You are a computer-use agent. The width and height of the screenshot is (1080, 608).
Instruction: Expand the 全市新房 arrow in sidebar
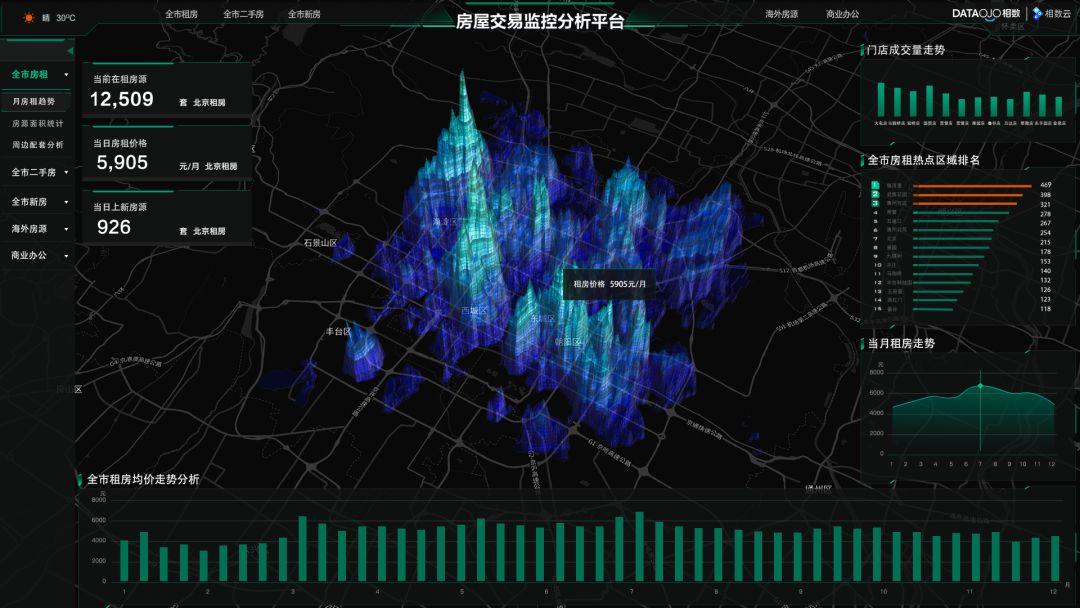66,202
